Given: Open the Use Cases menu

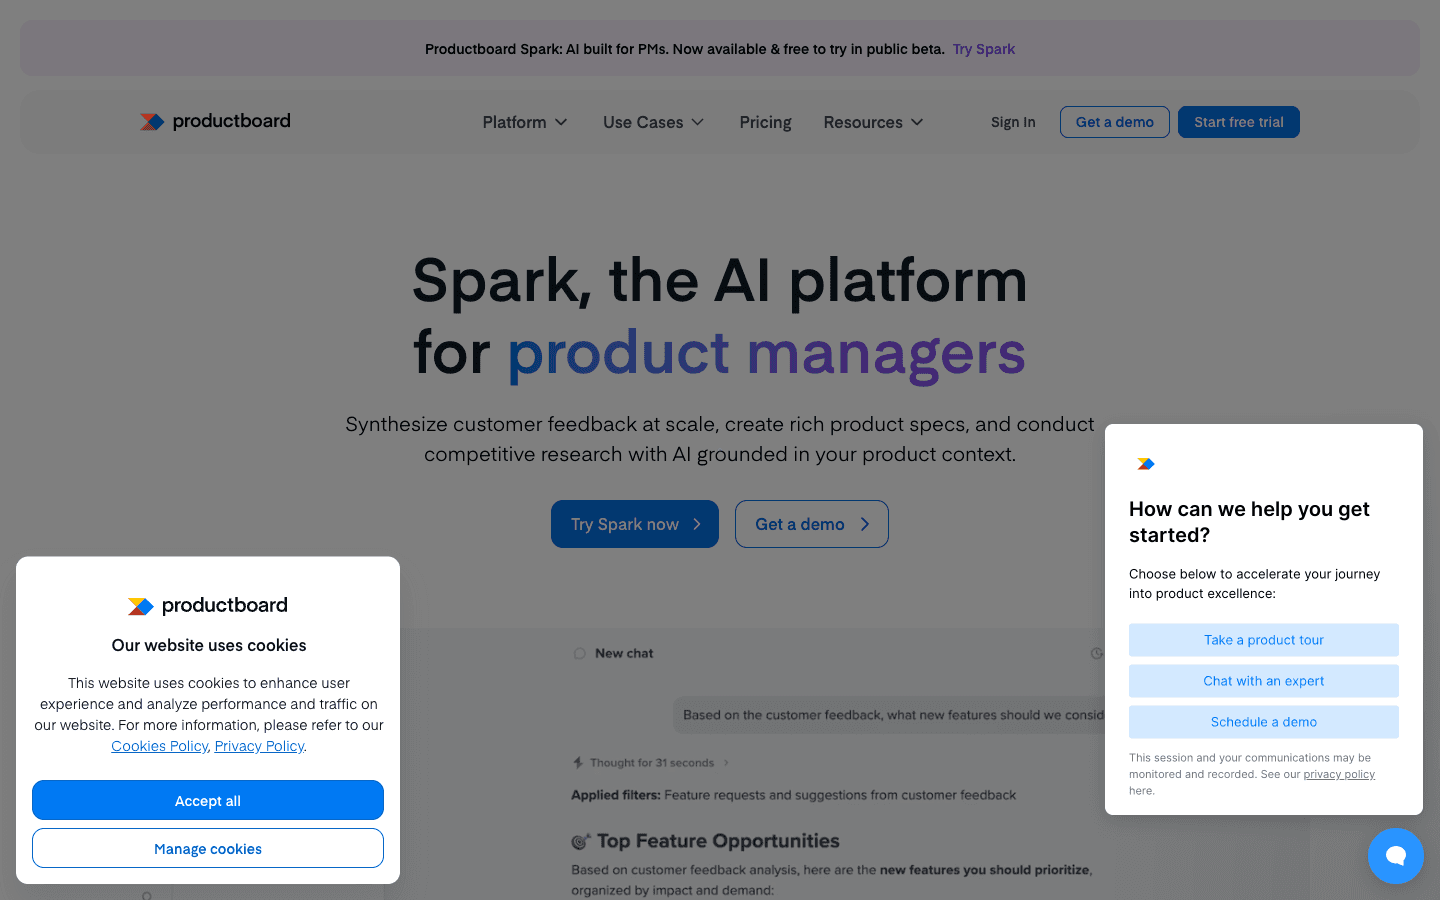Looking at the screenshot, I should tap(652, 121).
